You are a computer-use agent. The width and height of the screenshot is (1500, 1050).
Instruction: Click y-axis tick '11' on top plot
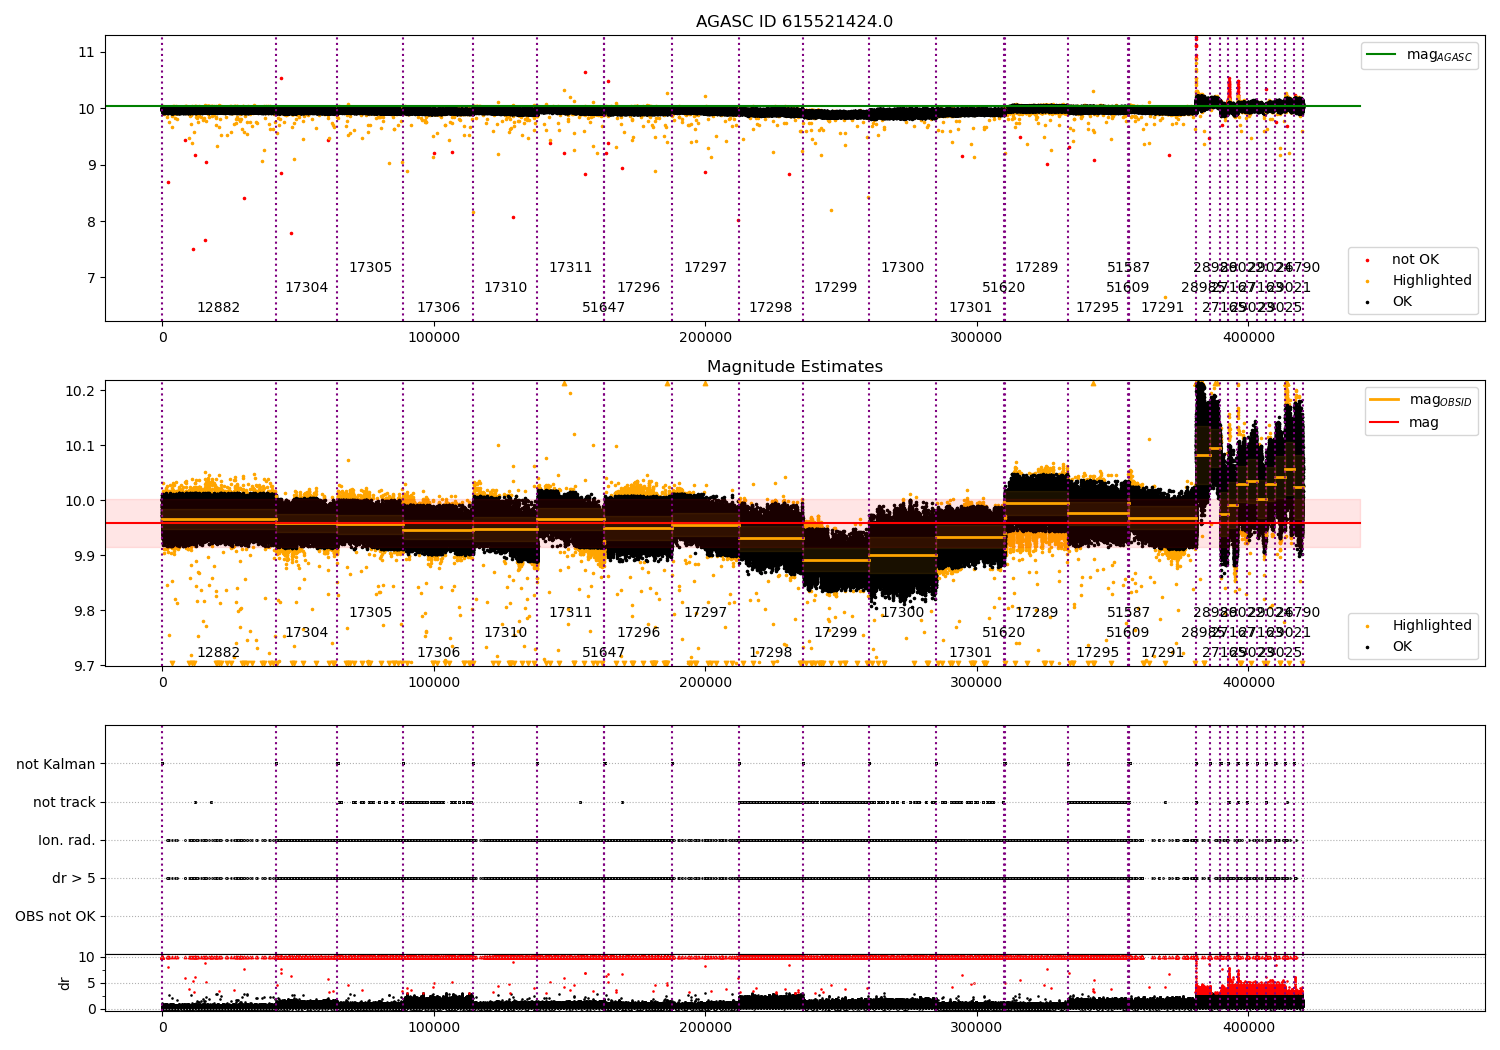tap(86, 52)
